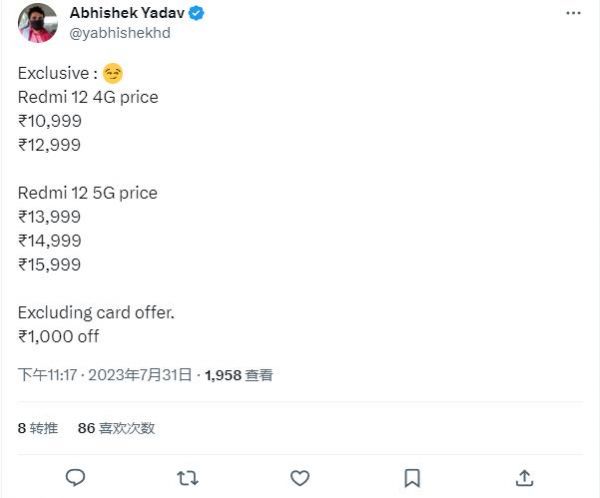
Task: View the 1,958 查看 view count
Action: click(239, 376)
